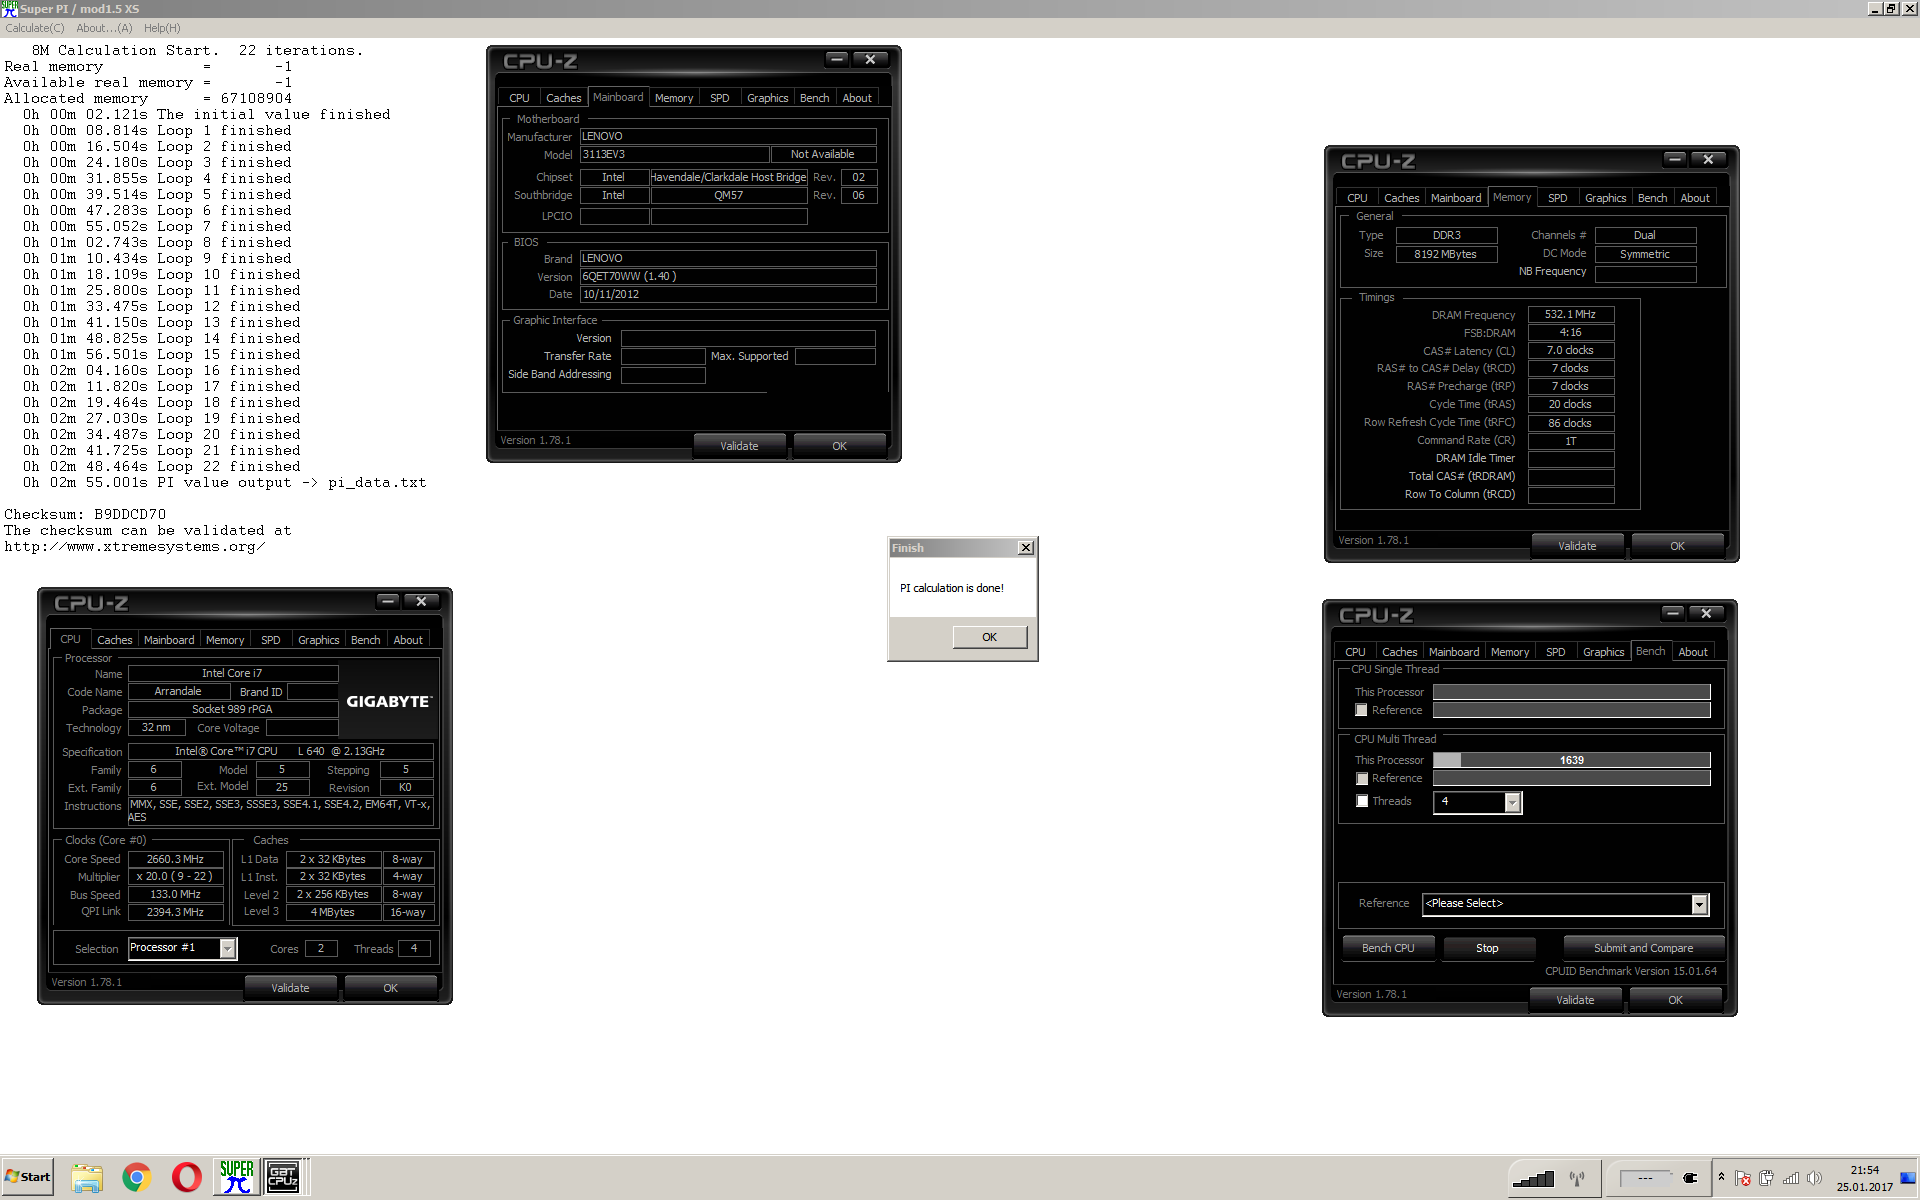Click the memory Size value 8192 MBytes
Image resolution: width=1920 pixels, height=1200 pixels.
(1445, 254)
